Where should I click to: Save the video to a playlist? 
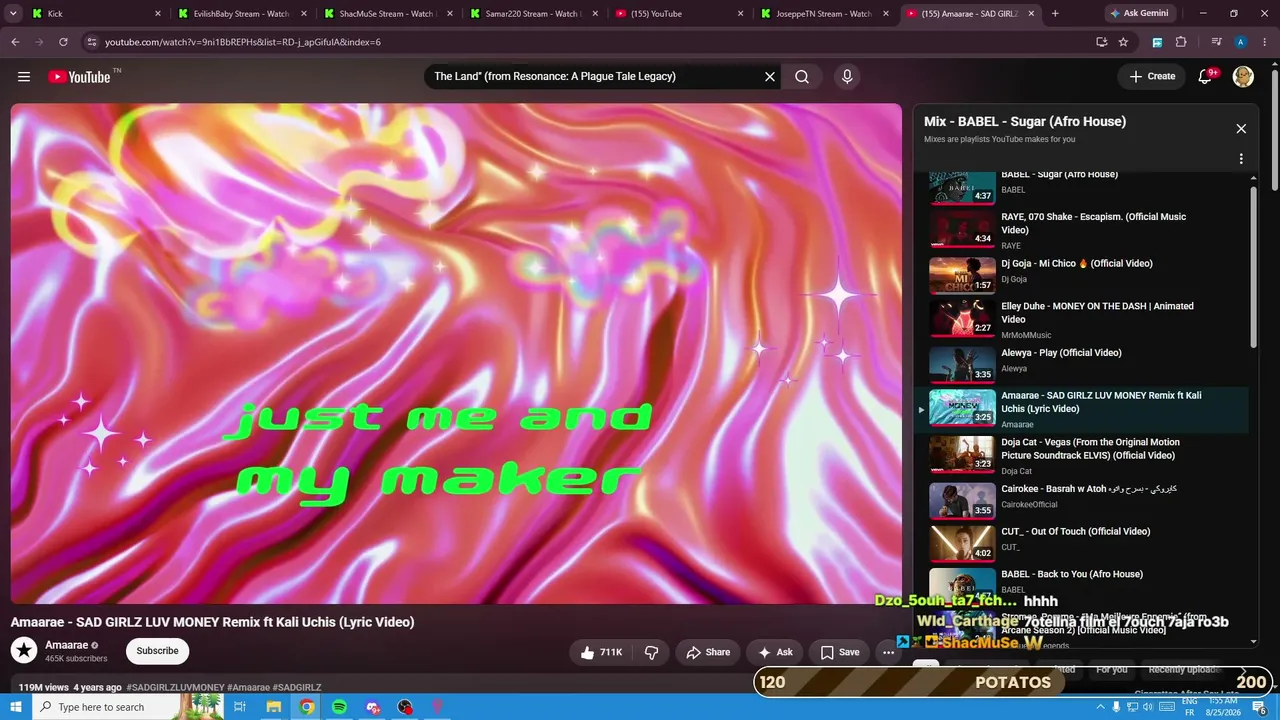(840, 652)
